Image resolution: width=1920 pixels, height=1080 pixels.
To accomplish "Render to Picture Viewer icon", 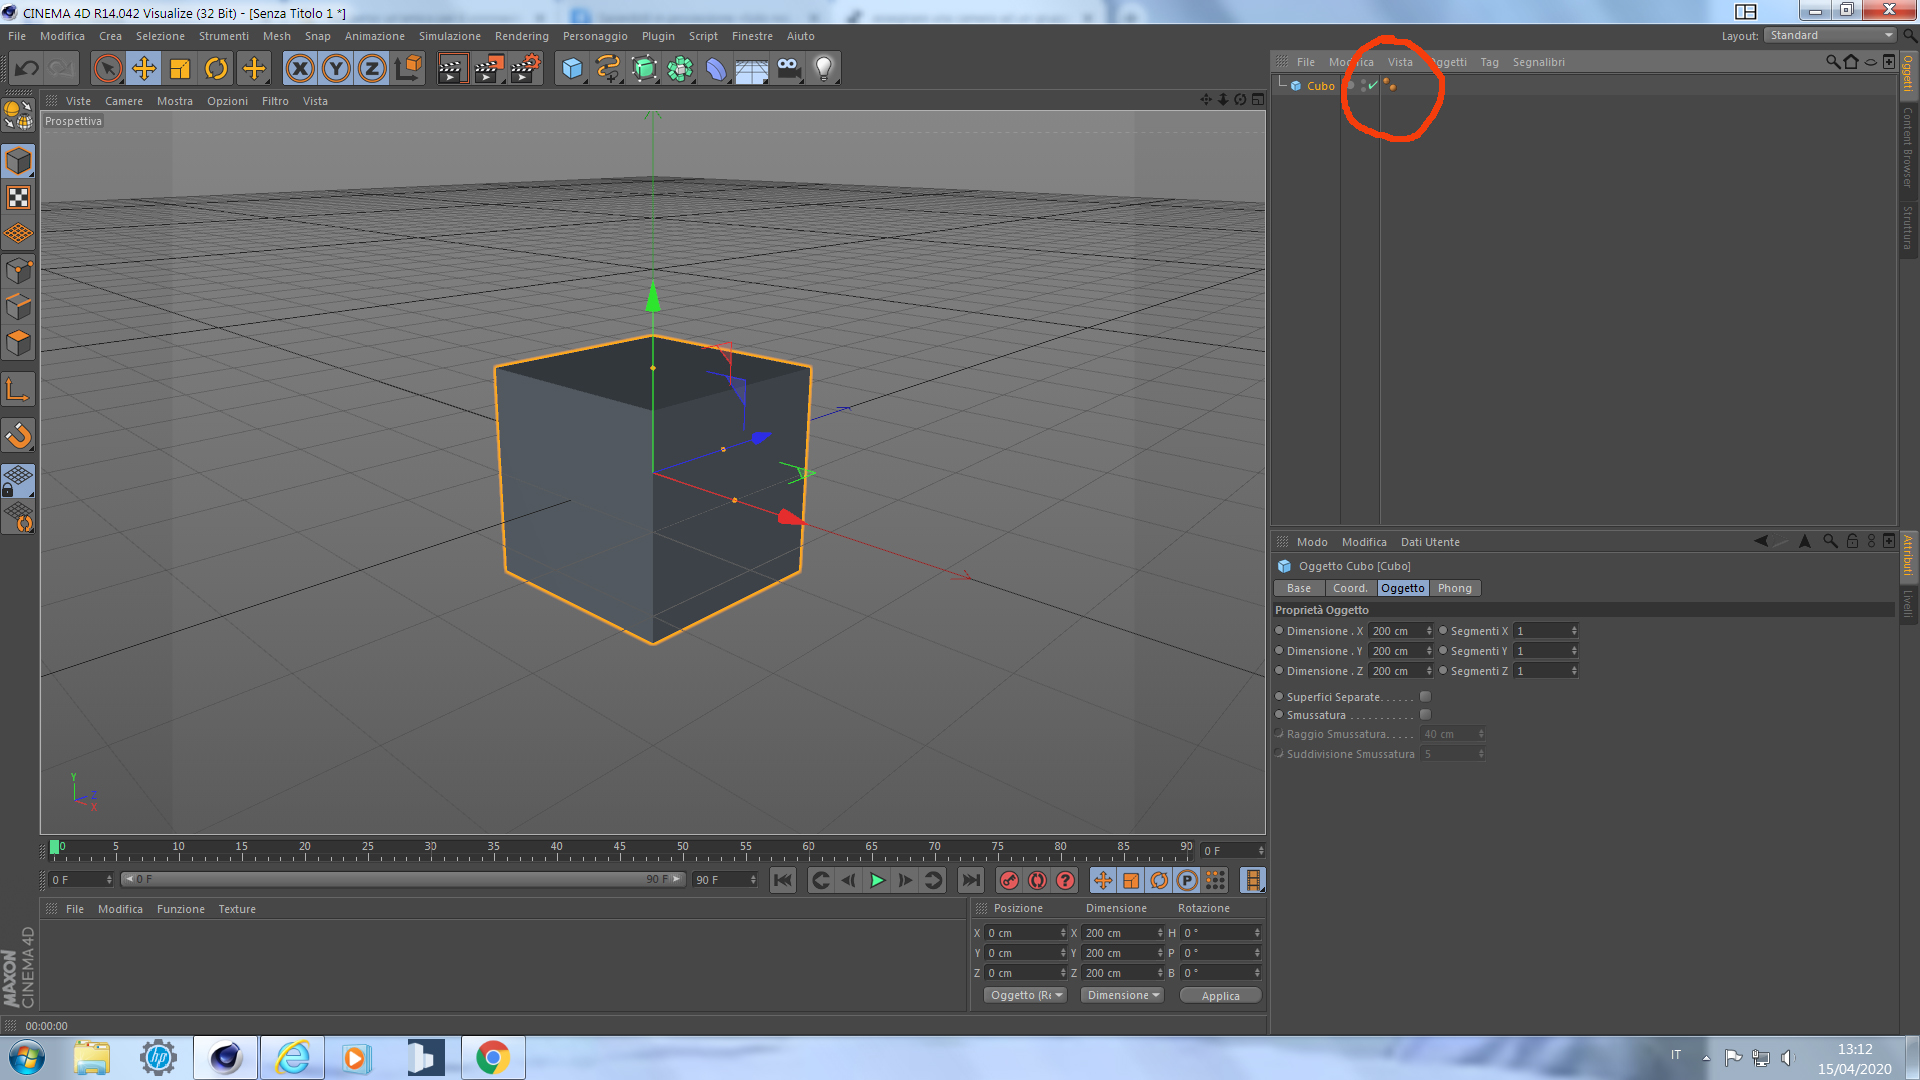I will [x=489, y=68].
